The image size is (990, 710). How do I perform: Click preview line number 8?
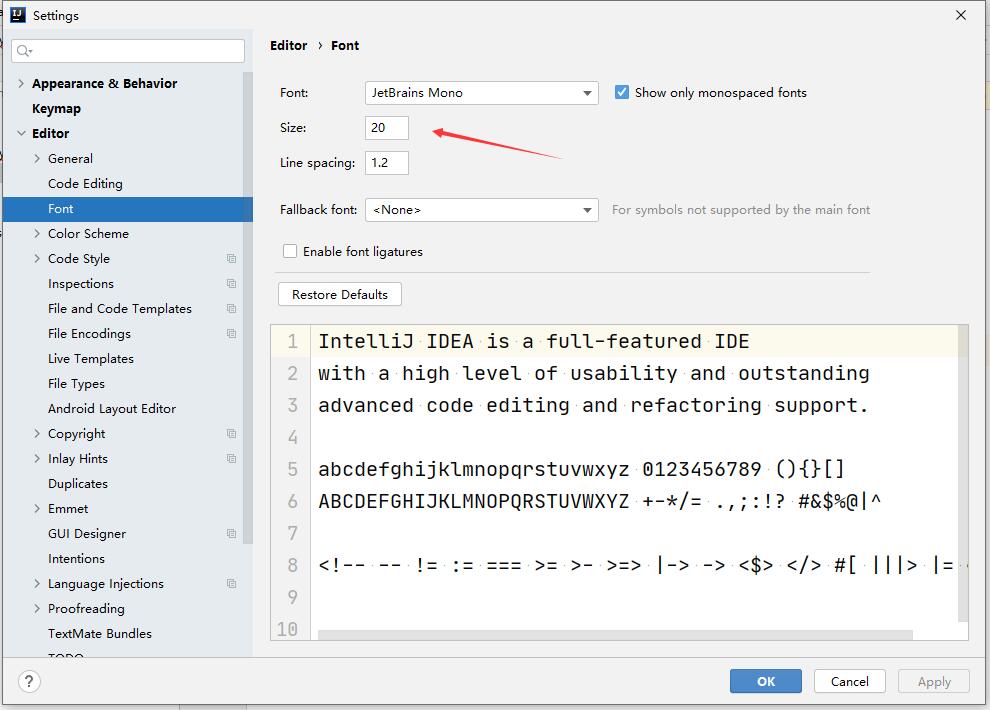pyautogui.click(x=292, y=565)
